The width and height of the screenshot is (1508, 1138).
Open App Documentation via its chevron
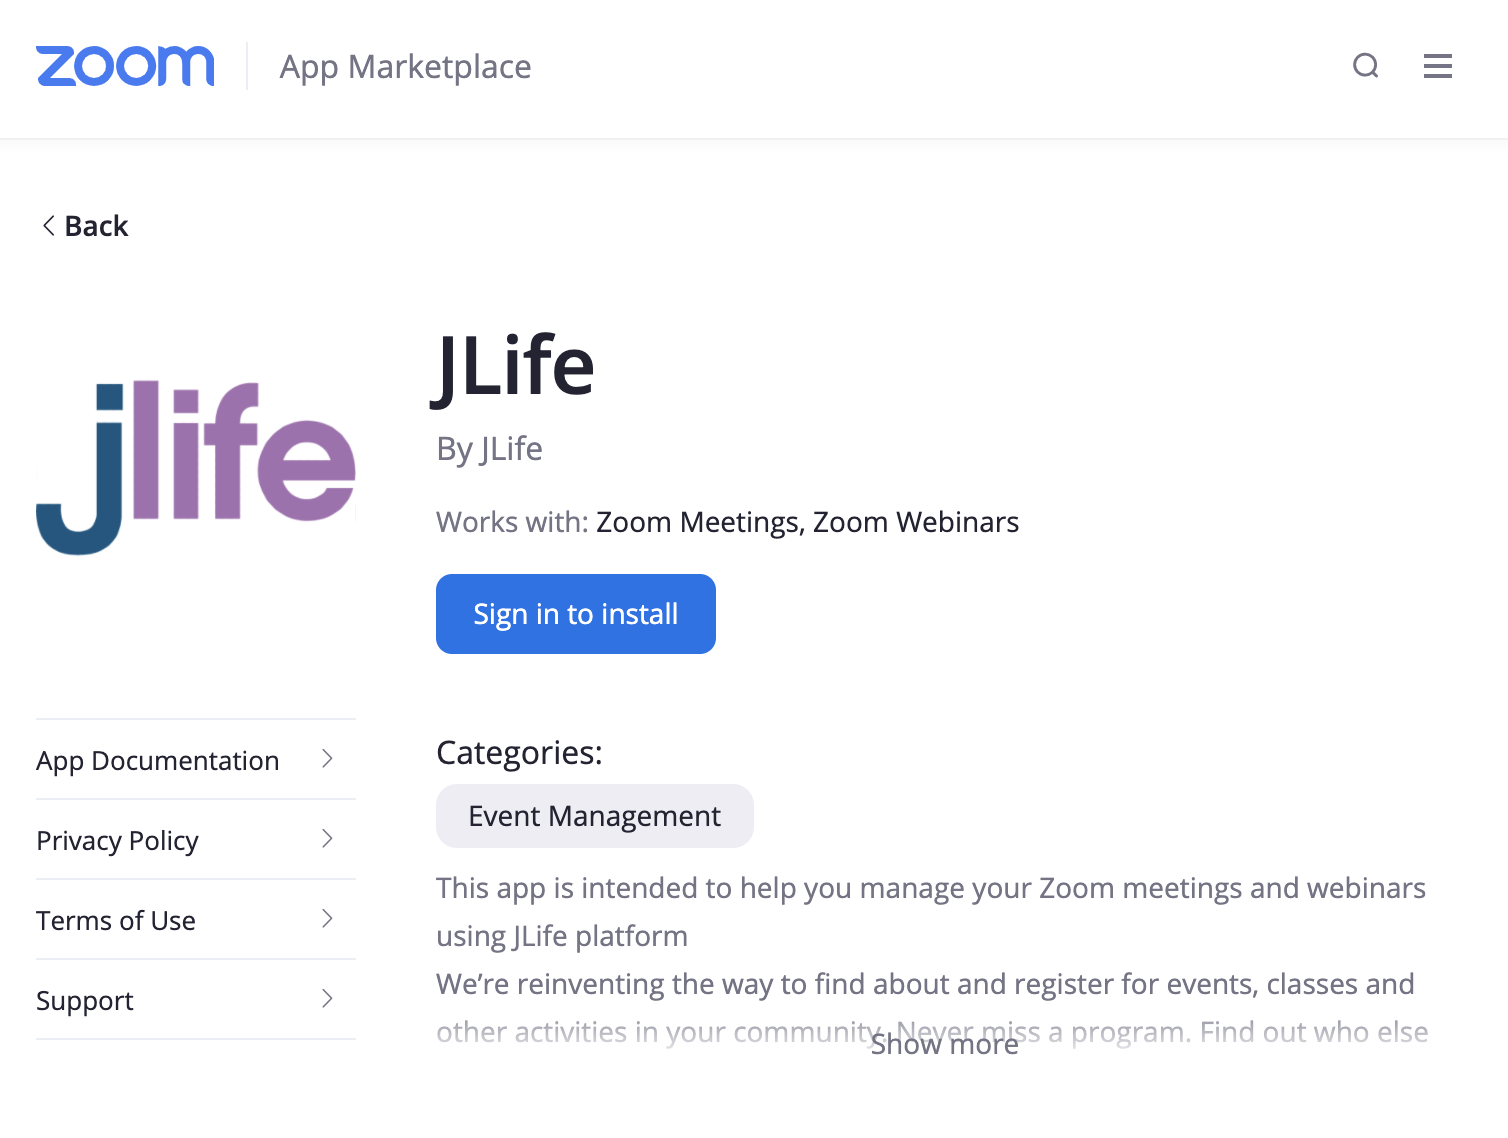[x=327, y=760]
